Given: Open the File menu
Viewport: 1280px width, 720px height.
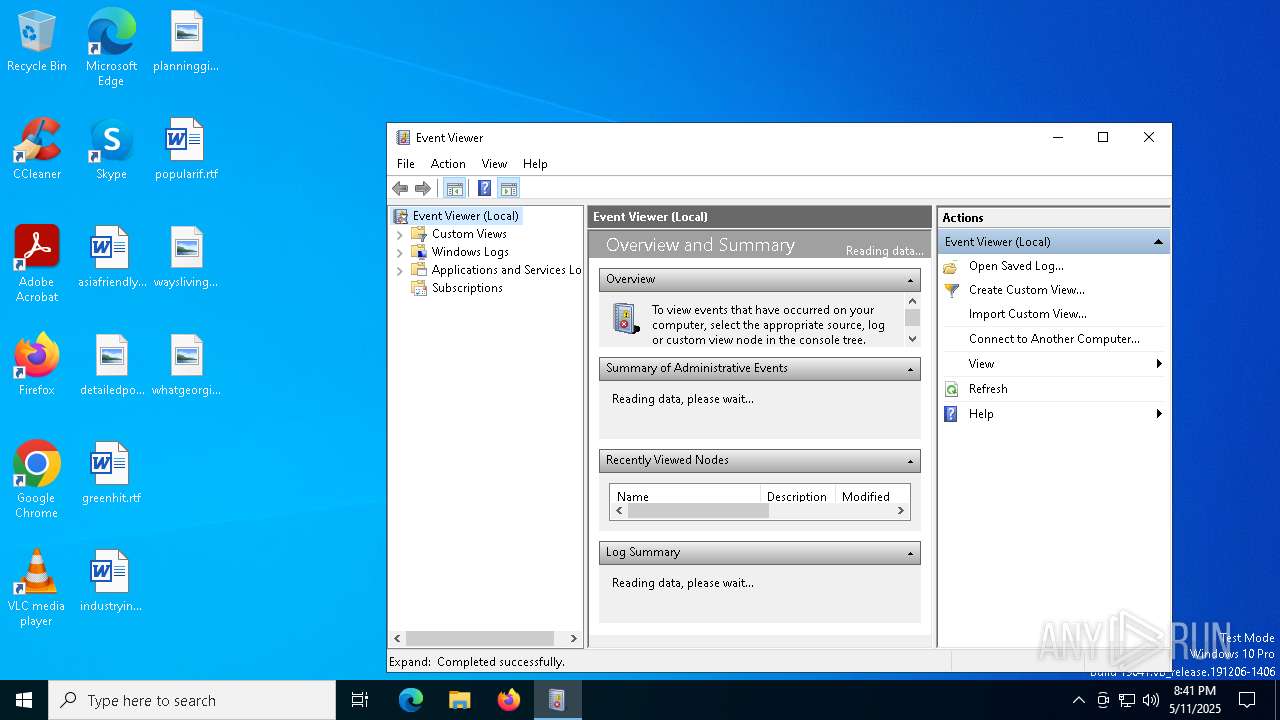Looking at the screenshot, I should point(406,164).
